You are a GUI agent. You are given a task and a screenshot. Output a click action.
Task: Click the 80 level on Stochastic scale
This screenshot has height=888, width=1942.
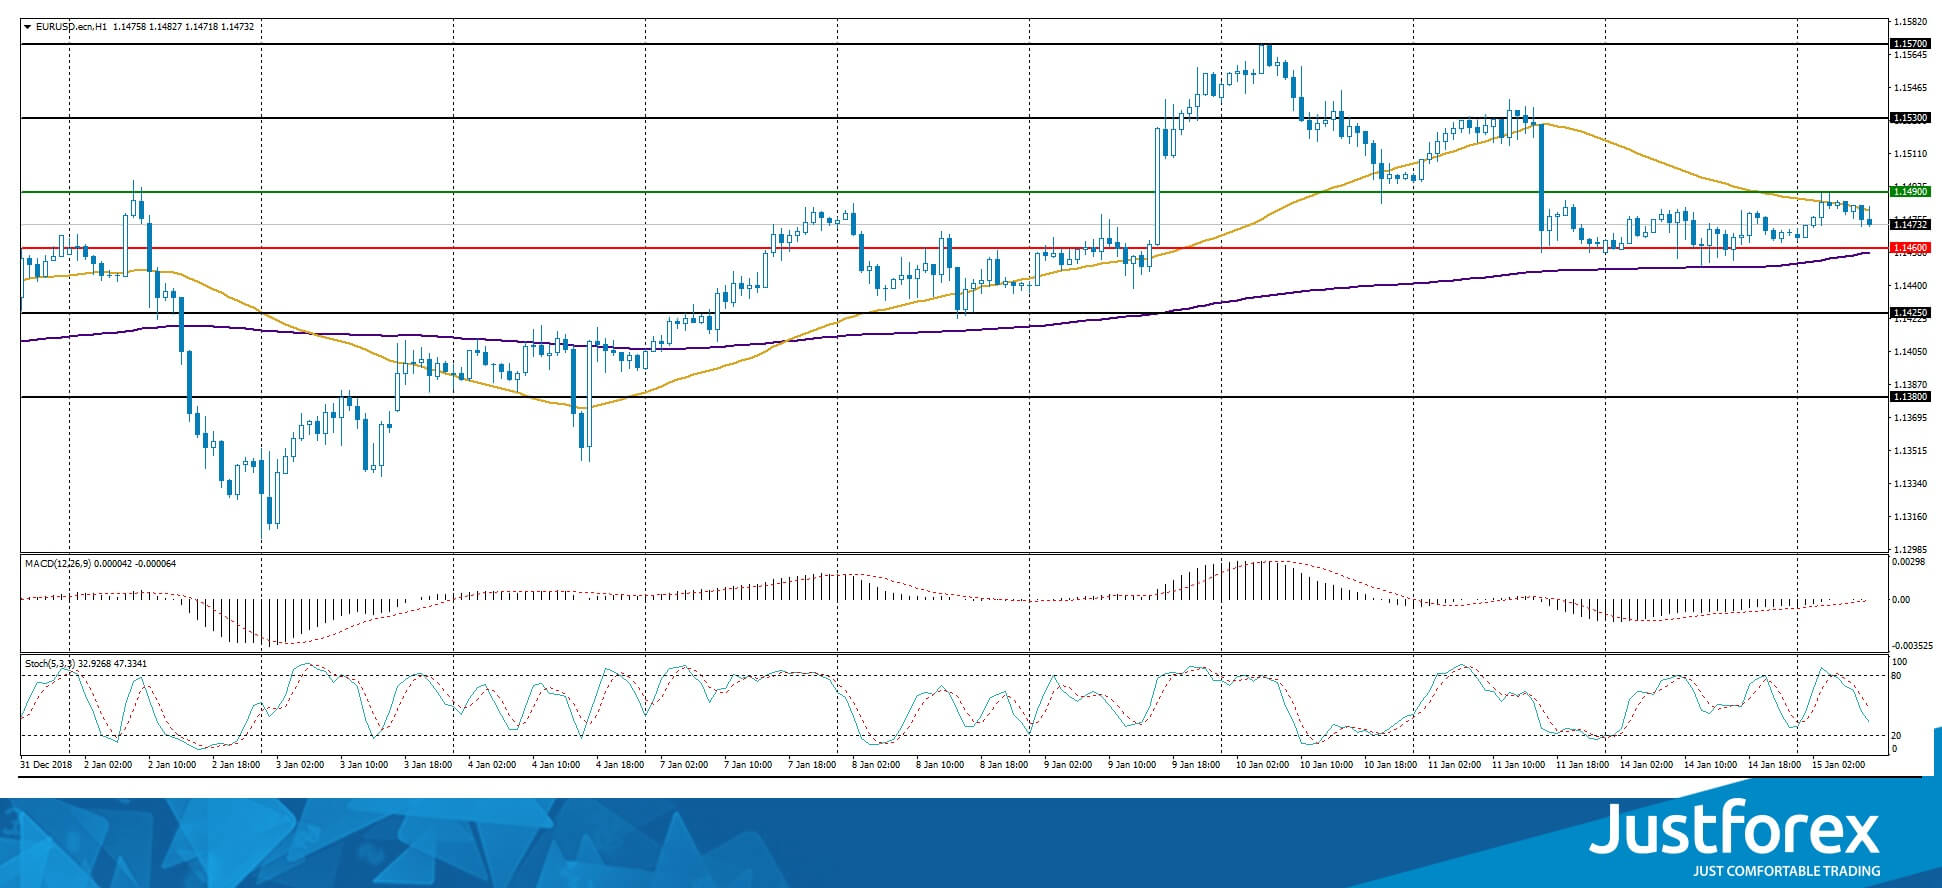(1898, 676)
